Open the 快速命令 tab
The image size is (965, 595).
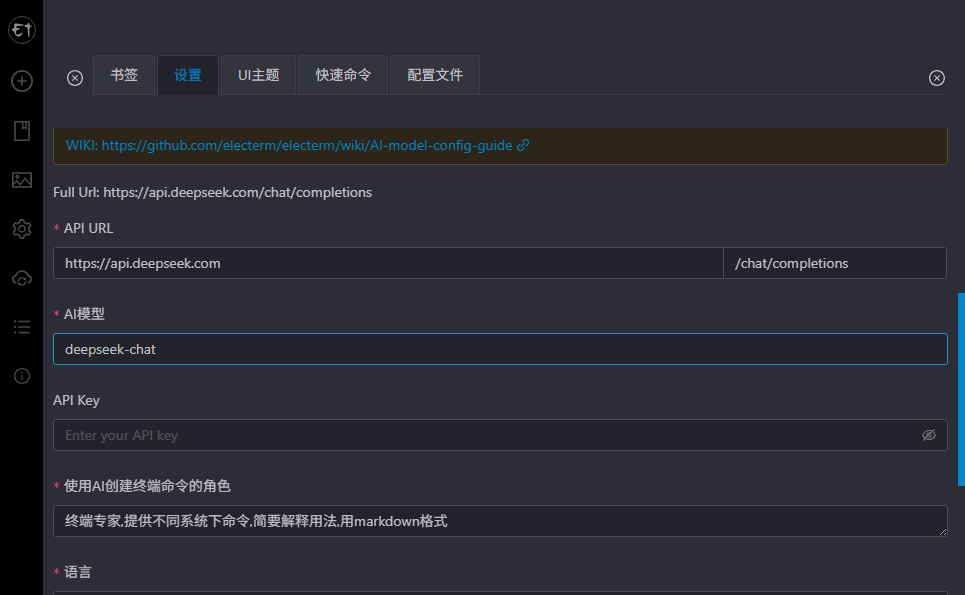pyautogui.click(x=342, y=74)
